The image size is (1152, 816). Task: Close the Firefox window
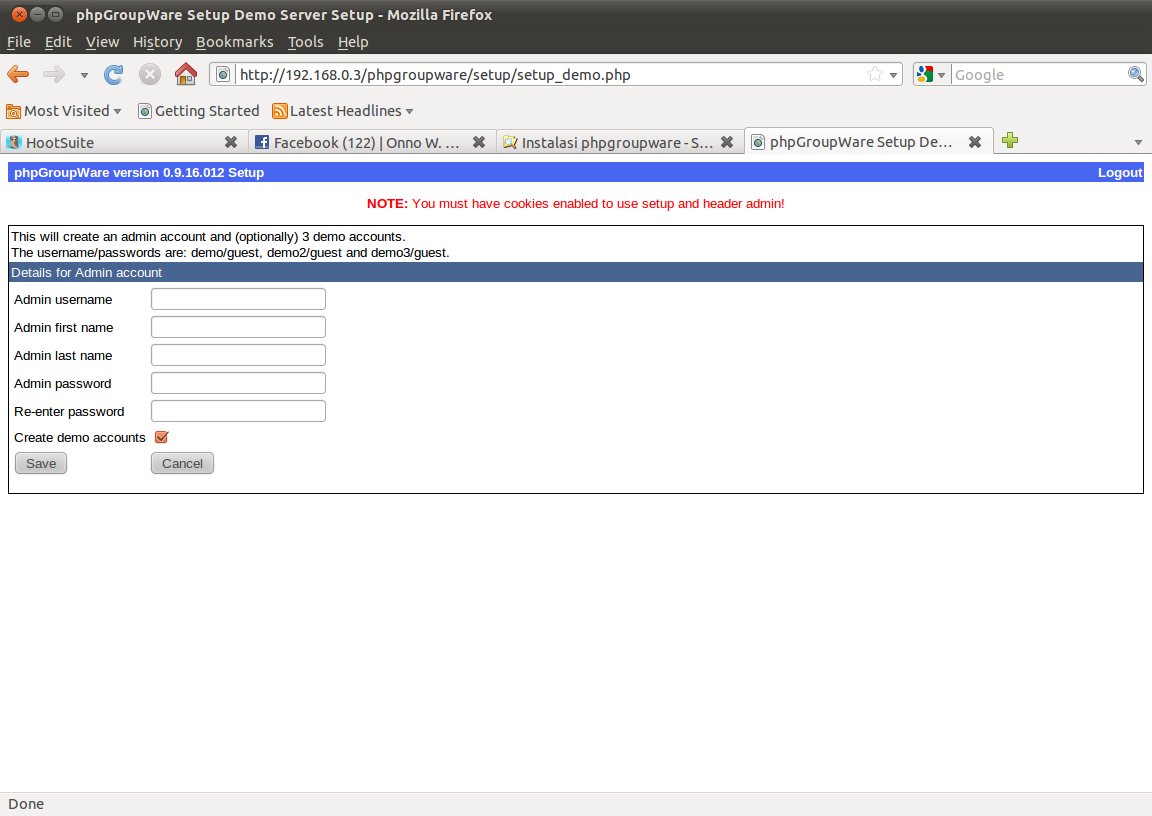point(20,14)
